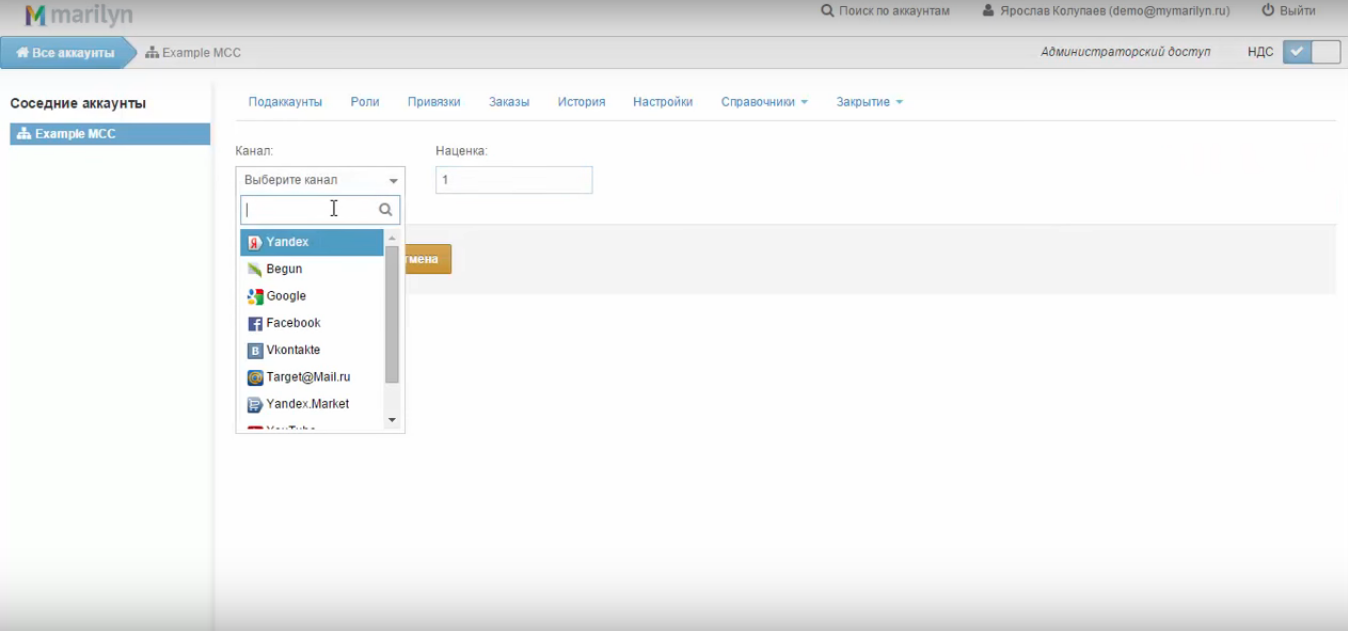Viewport: 1348px width, 631px height.
Task: Expand the Закрытие dropdown menu
Action: tap(869, 102)
